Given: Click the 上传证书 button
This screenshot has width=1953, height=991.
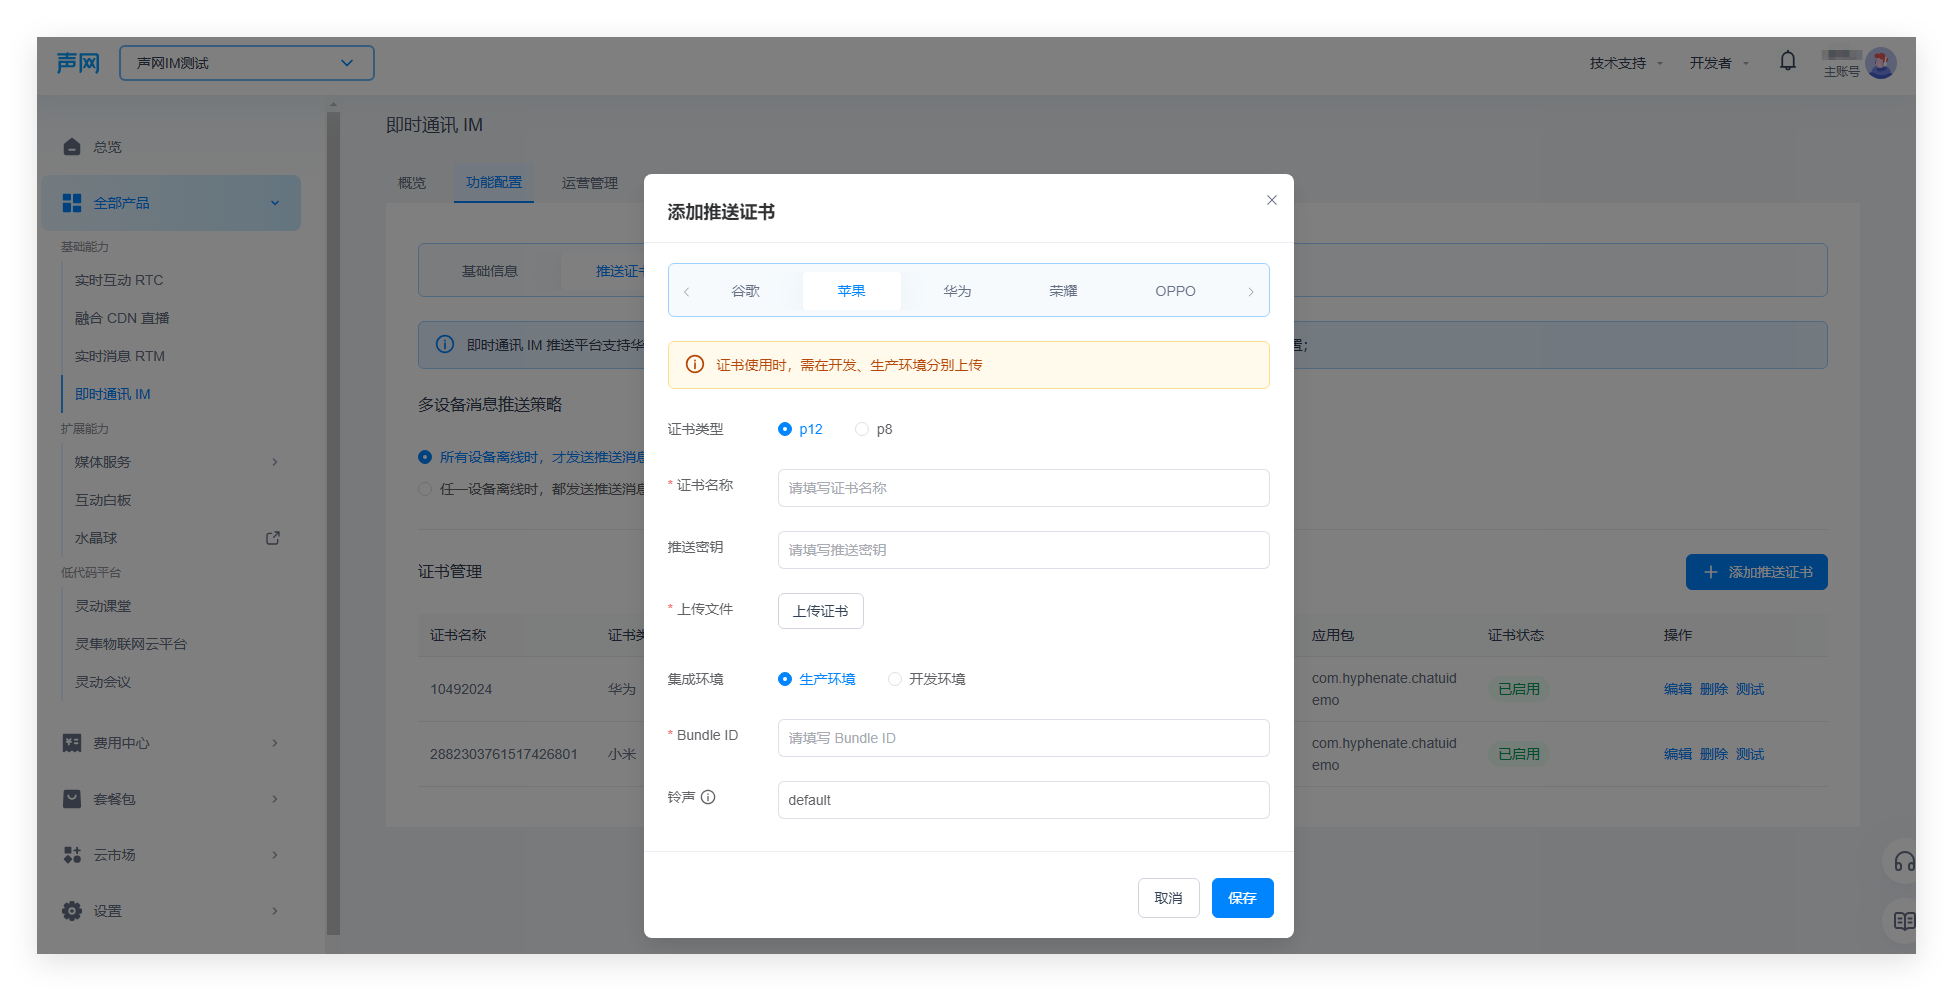Looking at the screenshot, I should click(x=821, y=611).
